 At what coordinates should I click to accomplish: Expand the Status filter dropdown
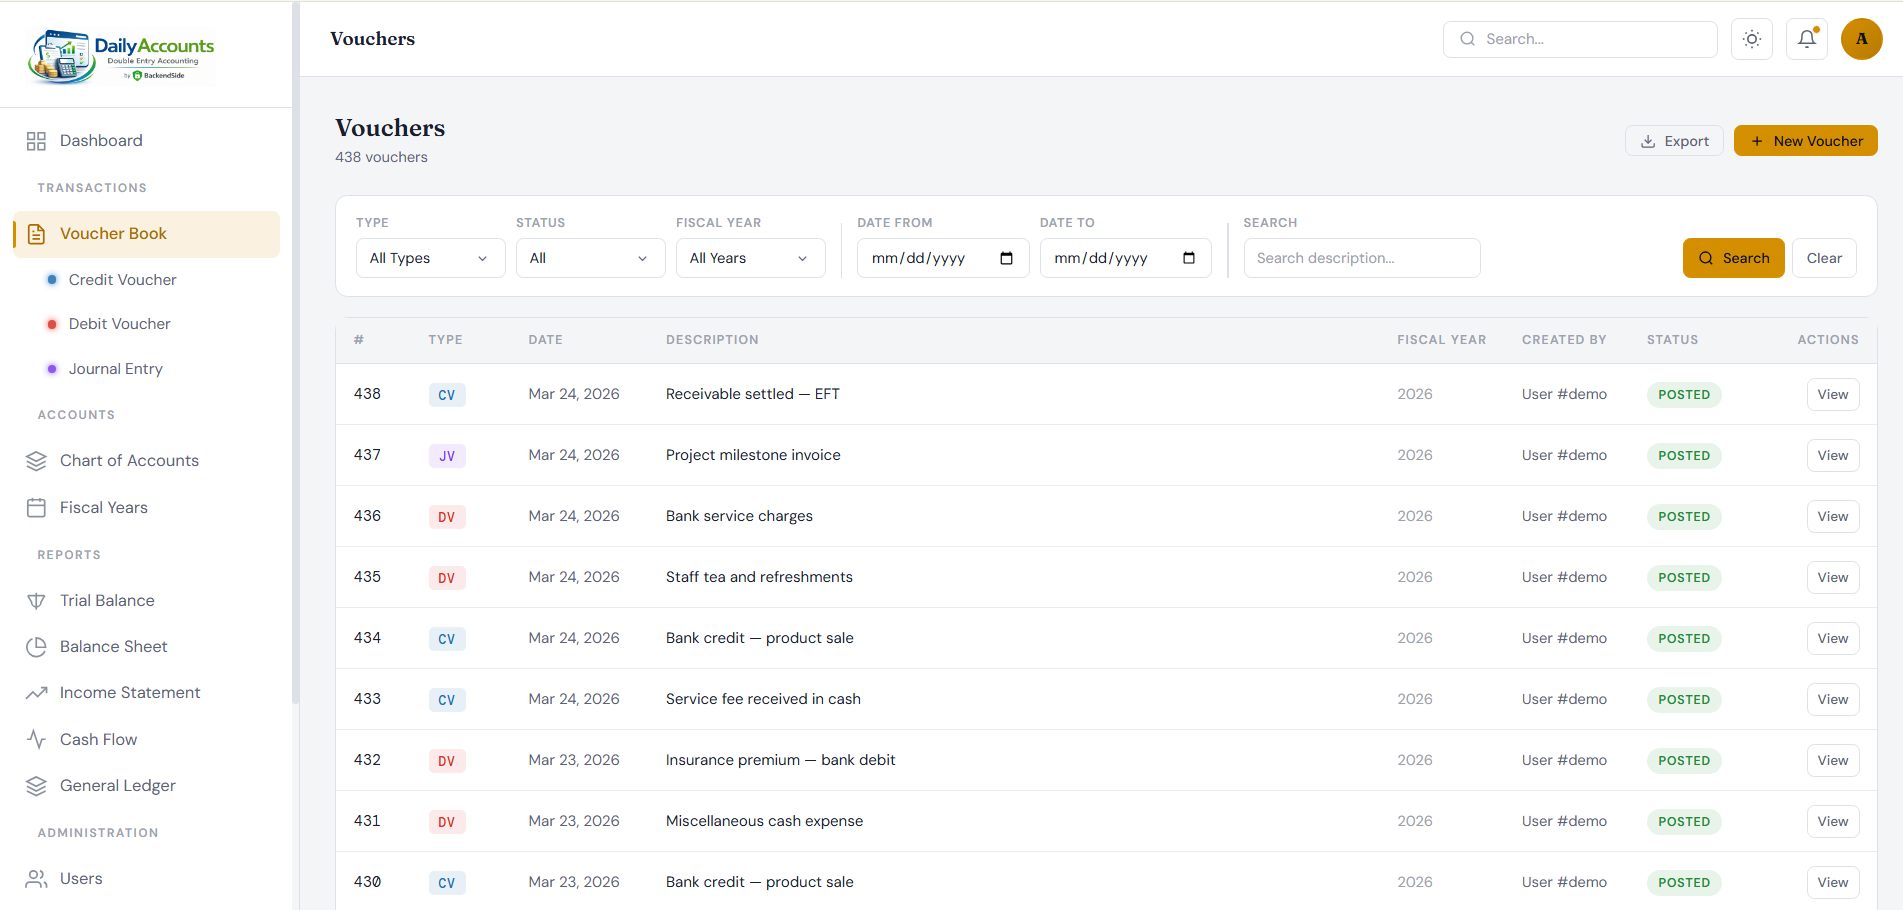point(590,257)
